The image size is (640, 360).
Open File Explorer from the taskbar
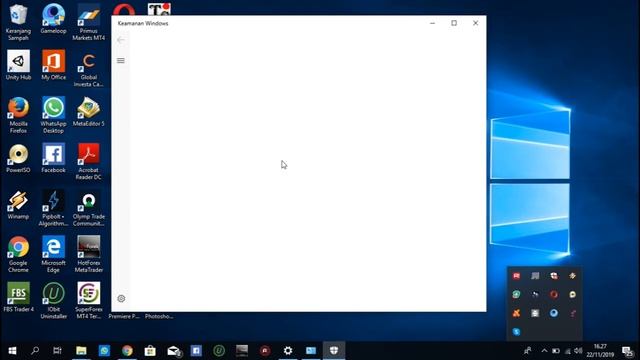81,351
